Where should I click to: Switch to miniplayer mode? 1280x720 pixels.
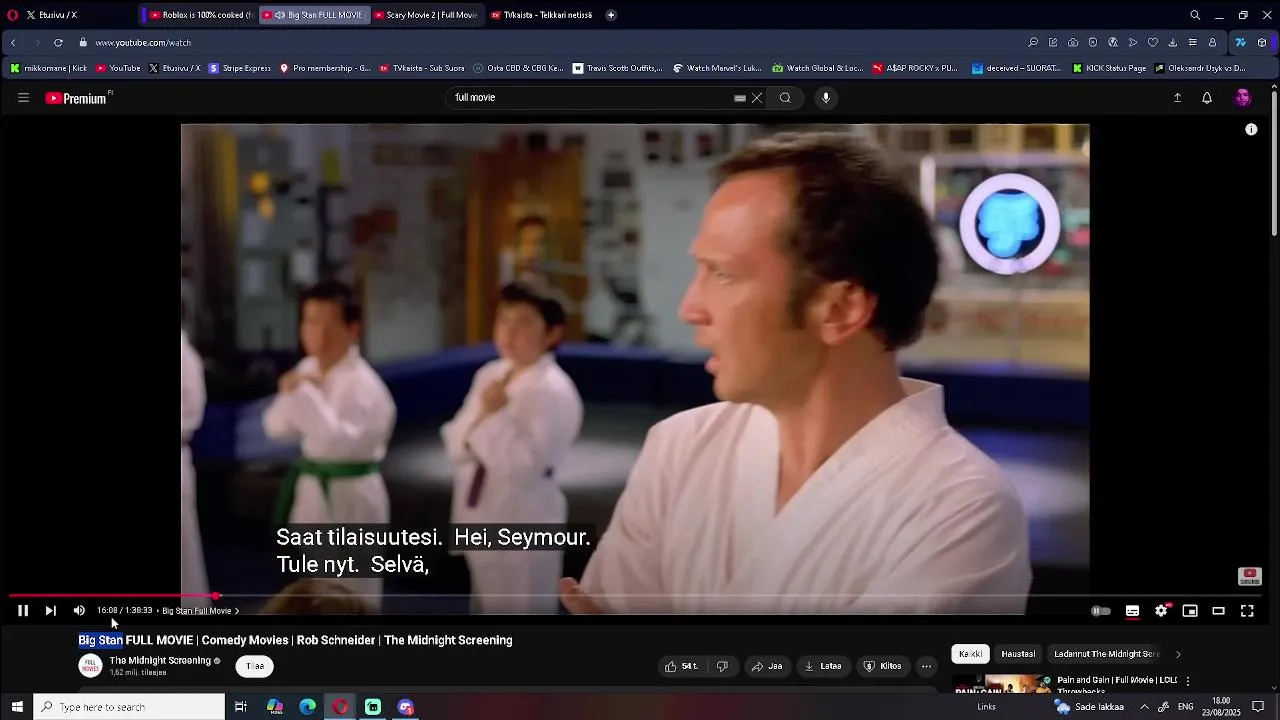[1190, 611]
